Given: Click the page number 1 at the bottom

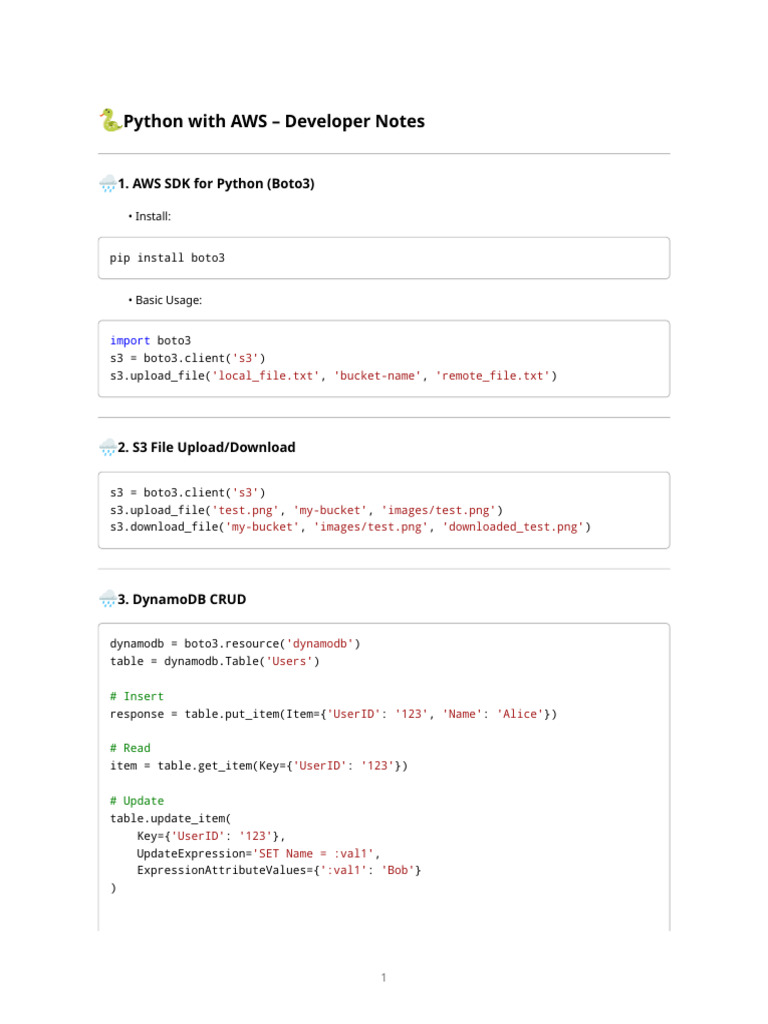Looking at the screenshot, I should pos(384,977).
